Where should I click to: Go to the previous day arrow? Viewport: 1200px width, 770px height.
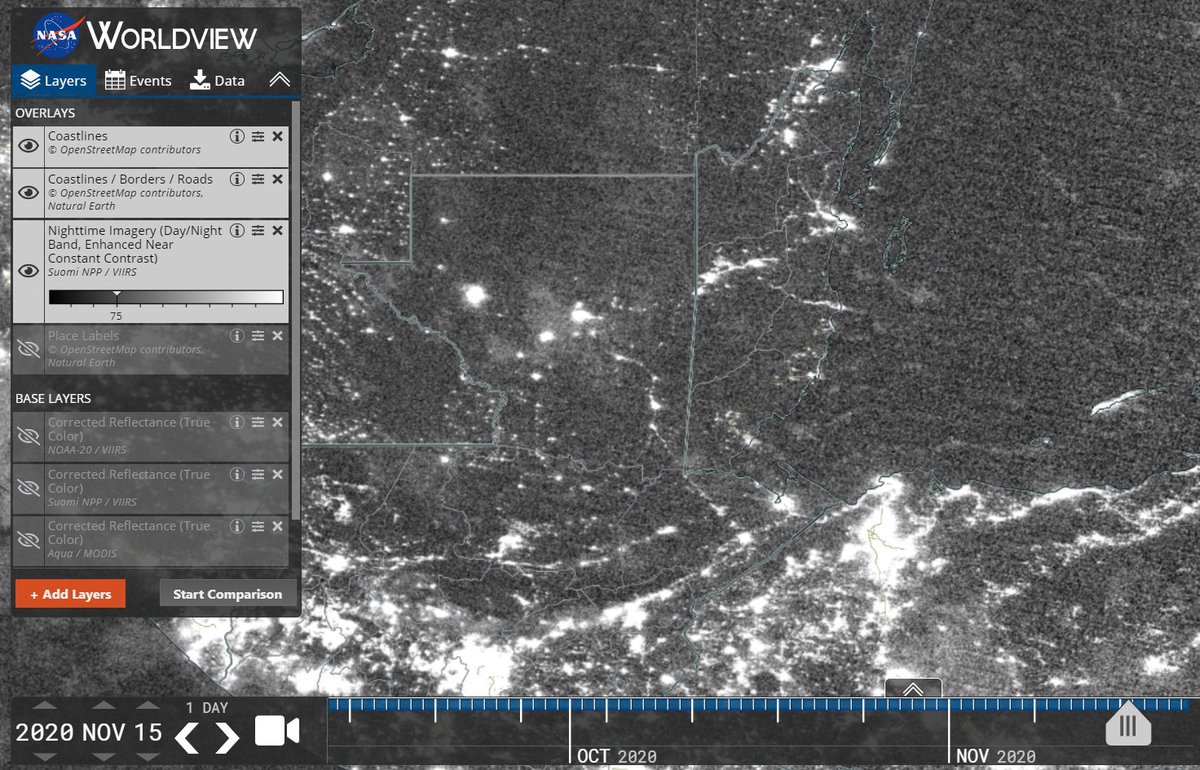(x=187, y=737)
